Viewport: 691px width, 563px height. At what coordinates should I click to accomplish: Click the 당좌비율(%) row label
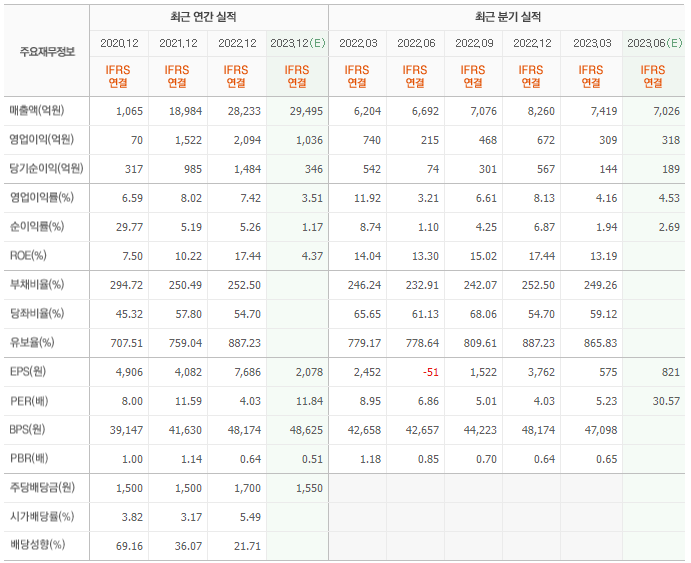37,314
